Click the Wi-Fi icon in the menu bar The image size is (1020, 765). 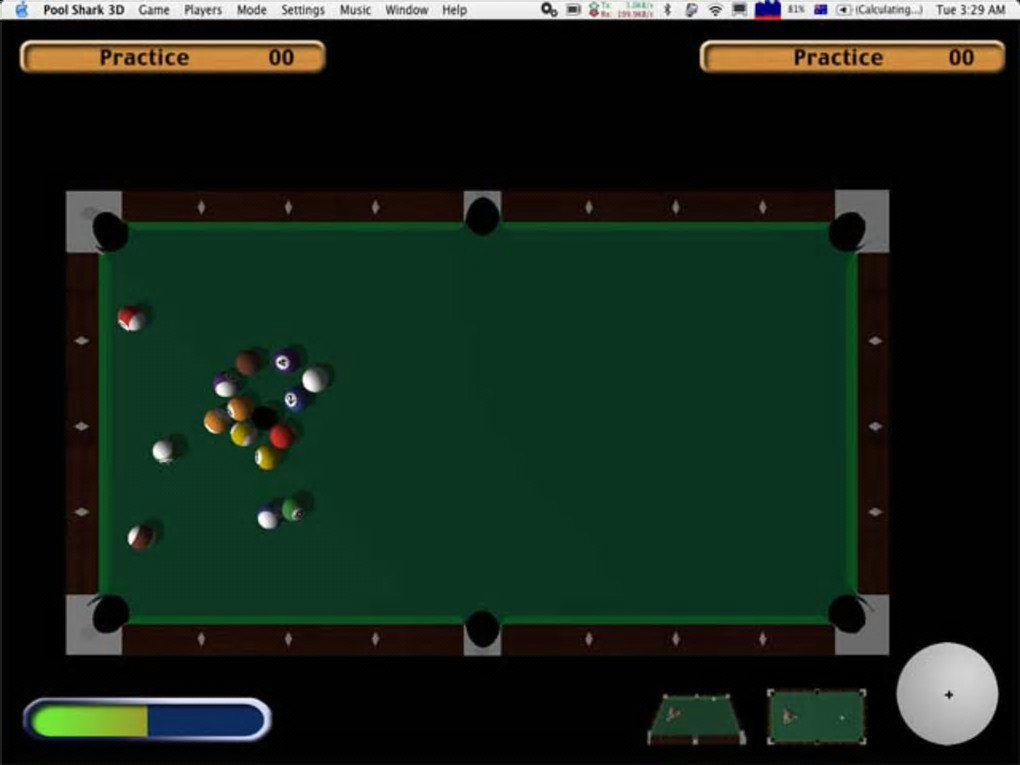point(715,10)
